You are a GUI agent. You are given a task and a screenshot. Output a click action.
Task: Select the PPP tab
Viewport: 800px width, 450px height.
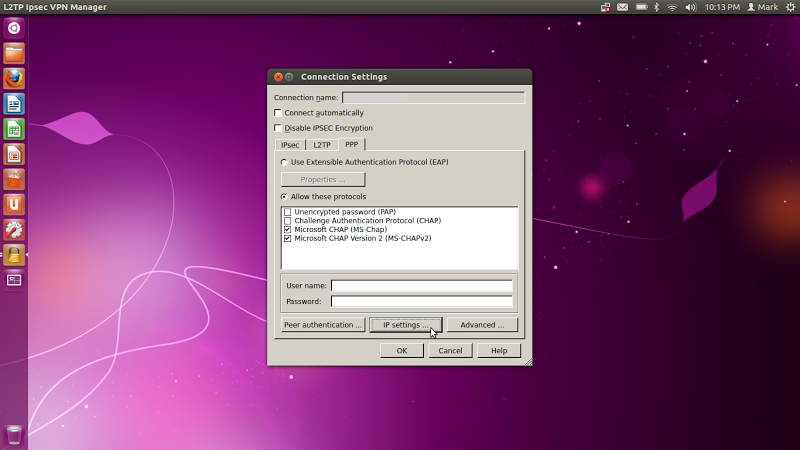pos(352,144)
